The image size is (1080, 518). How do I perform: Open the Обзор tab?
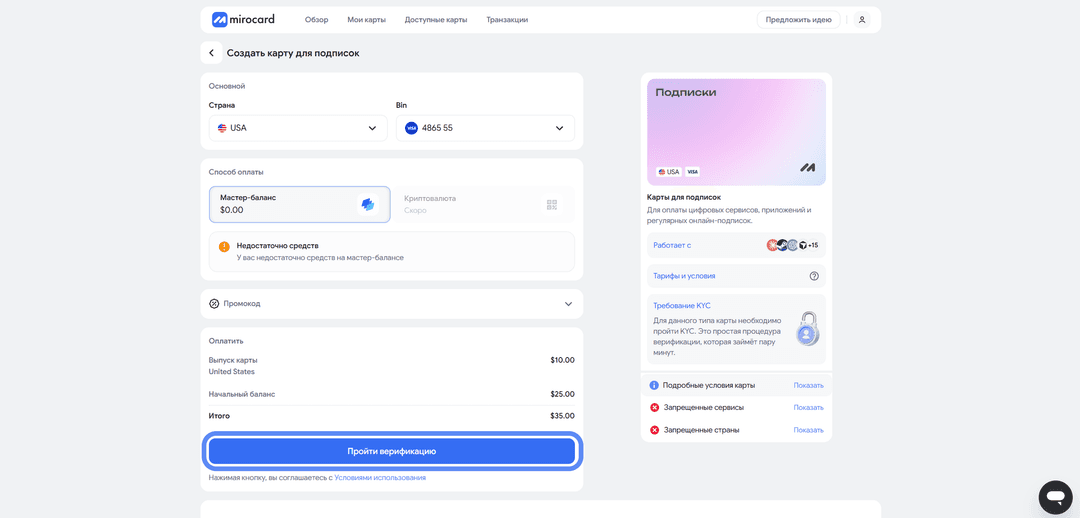[317, 20]
